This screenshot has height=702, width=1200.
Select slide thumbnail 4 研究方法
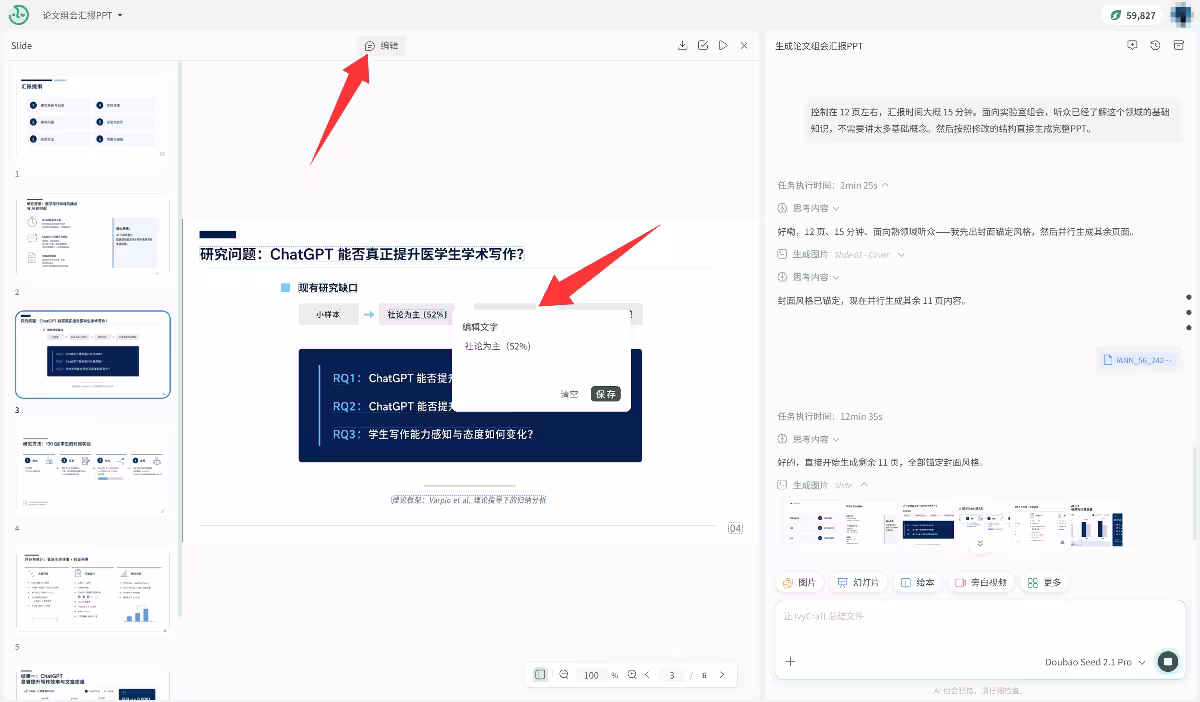tap(92, 473)
